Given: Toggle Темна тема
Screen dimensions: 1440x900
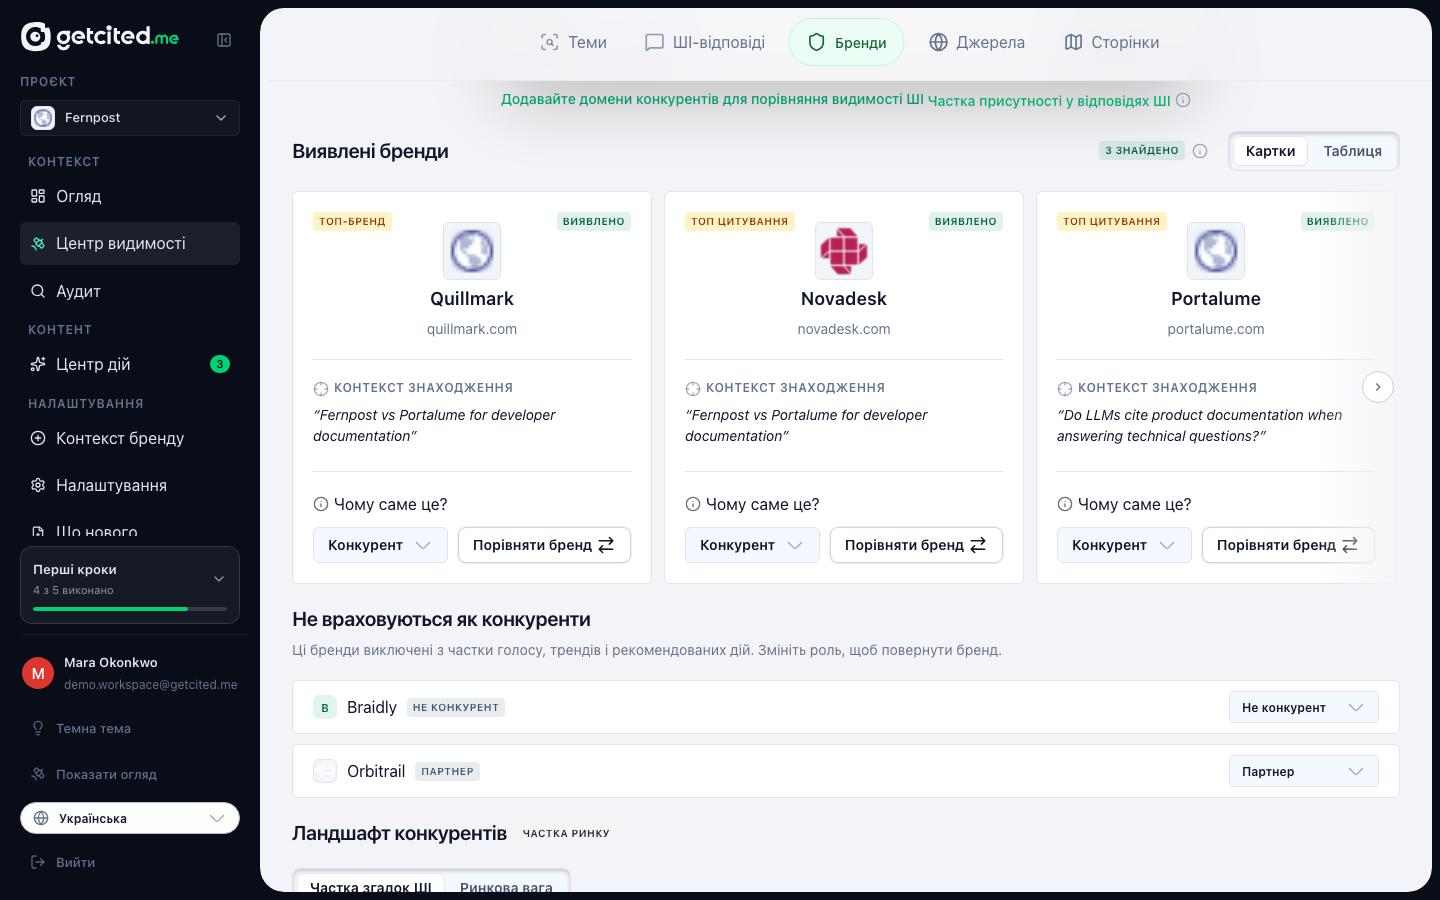Looking at the screenshot, I should click(130, 728).
